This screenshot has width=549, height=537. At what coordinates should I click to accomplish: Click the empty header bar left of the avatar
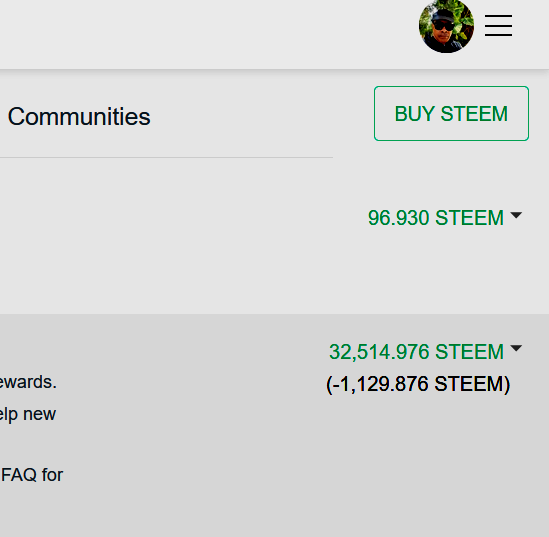point(207,34)
